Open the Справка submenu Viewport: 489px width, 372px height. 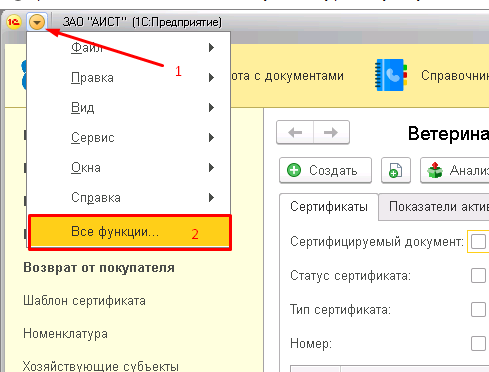pyautogui.click(x=128, y=198)
